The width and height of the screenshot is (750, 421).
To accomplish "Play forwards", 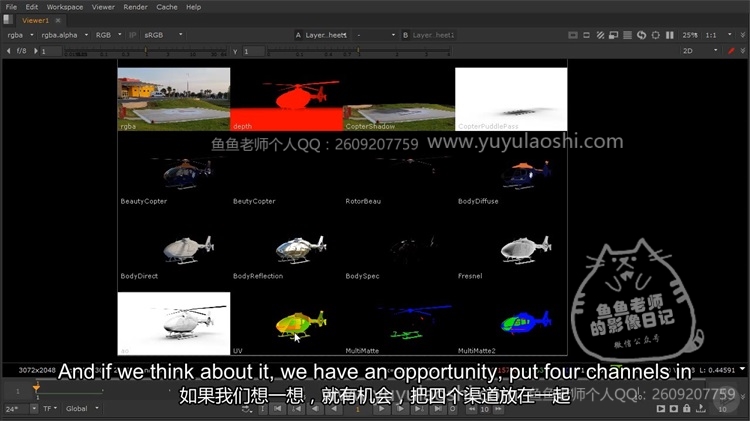I will [x=381, y=409].
